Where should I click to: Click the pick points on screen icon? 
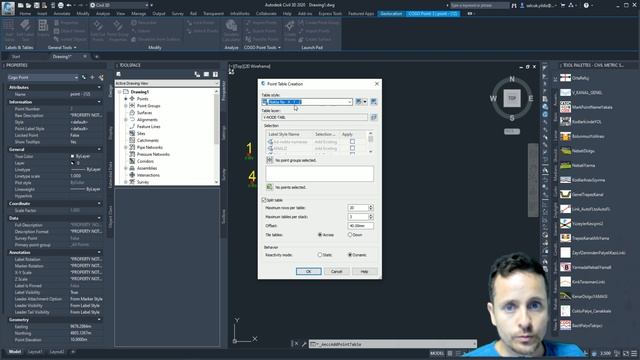click(x=269, y=187)
